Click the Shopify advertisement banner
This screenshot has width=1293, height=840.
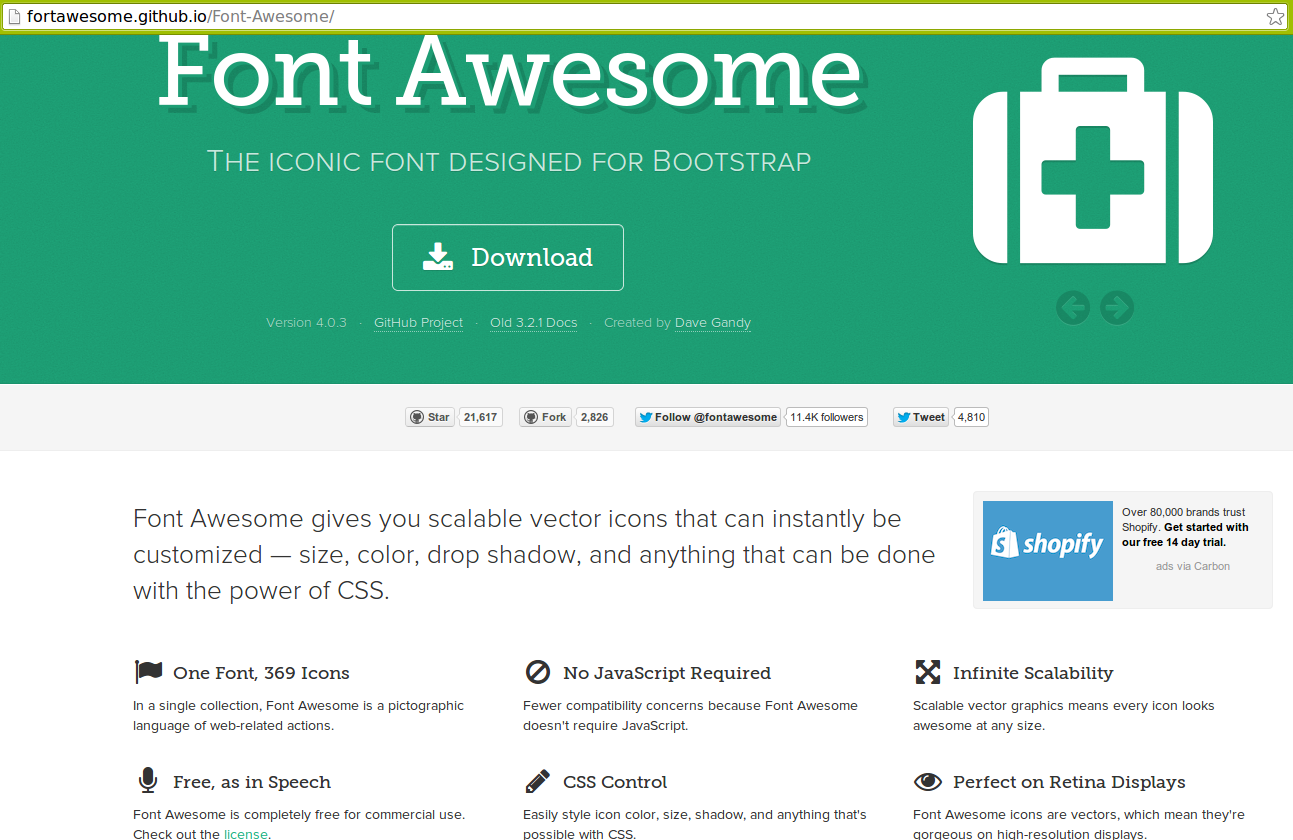1047,551
